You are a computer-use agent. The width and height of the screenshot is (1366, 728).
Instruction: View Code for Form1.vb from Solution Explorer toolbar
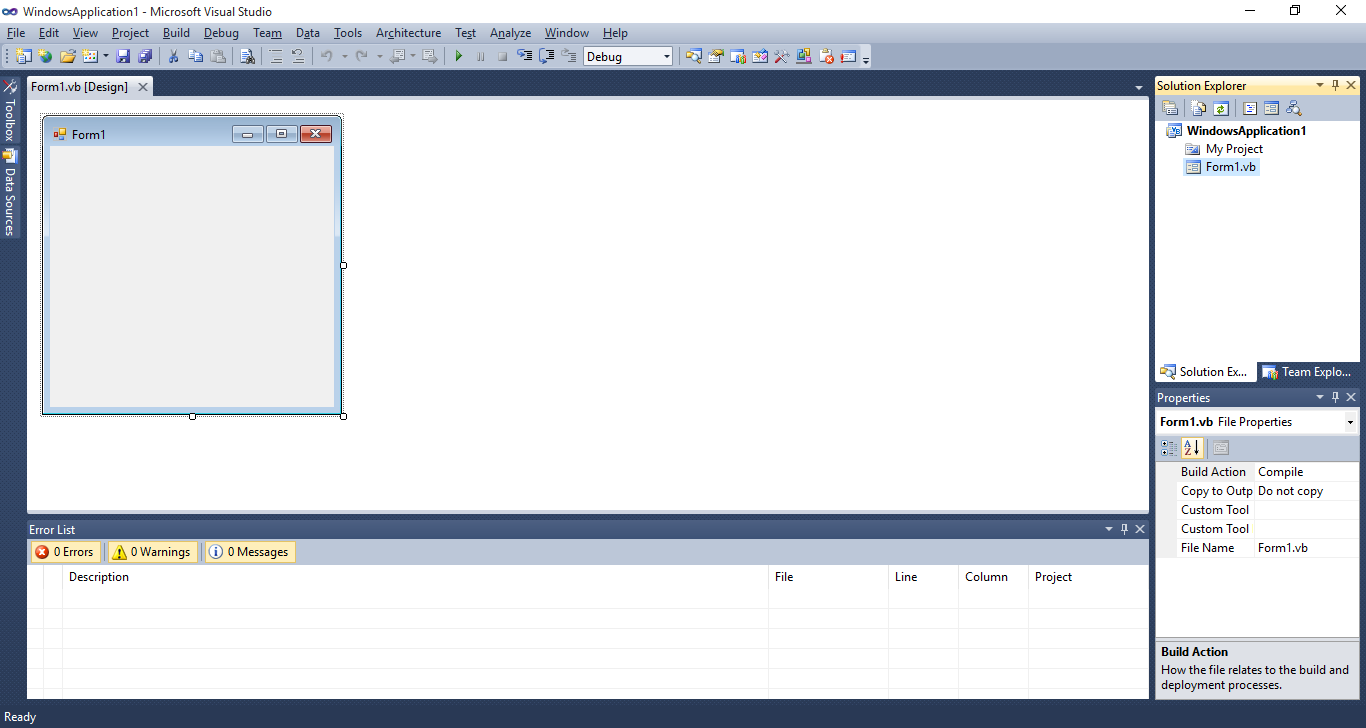[1248, 107]
